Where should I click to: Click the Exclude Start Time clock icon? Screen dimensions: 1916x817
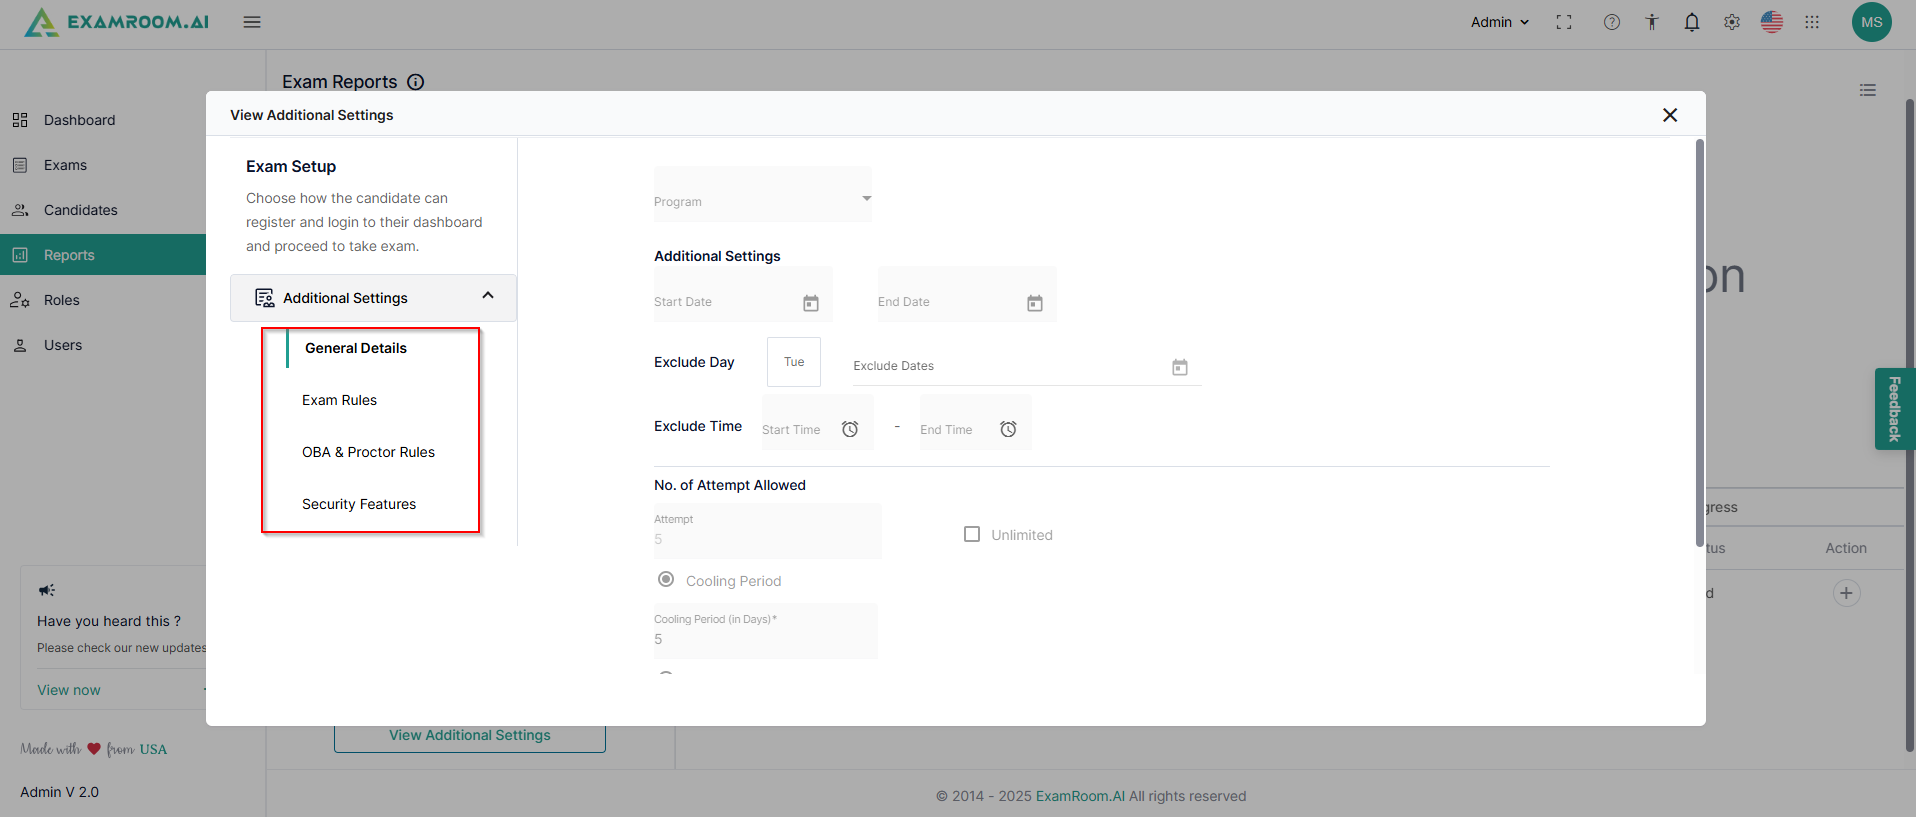(x=850, y=429)
